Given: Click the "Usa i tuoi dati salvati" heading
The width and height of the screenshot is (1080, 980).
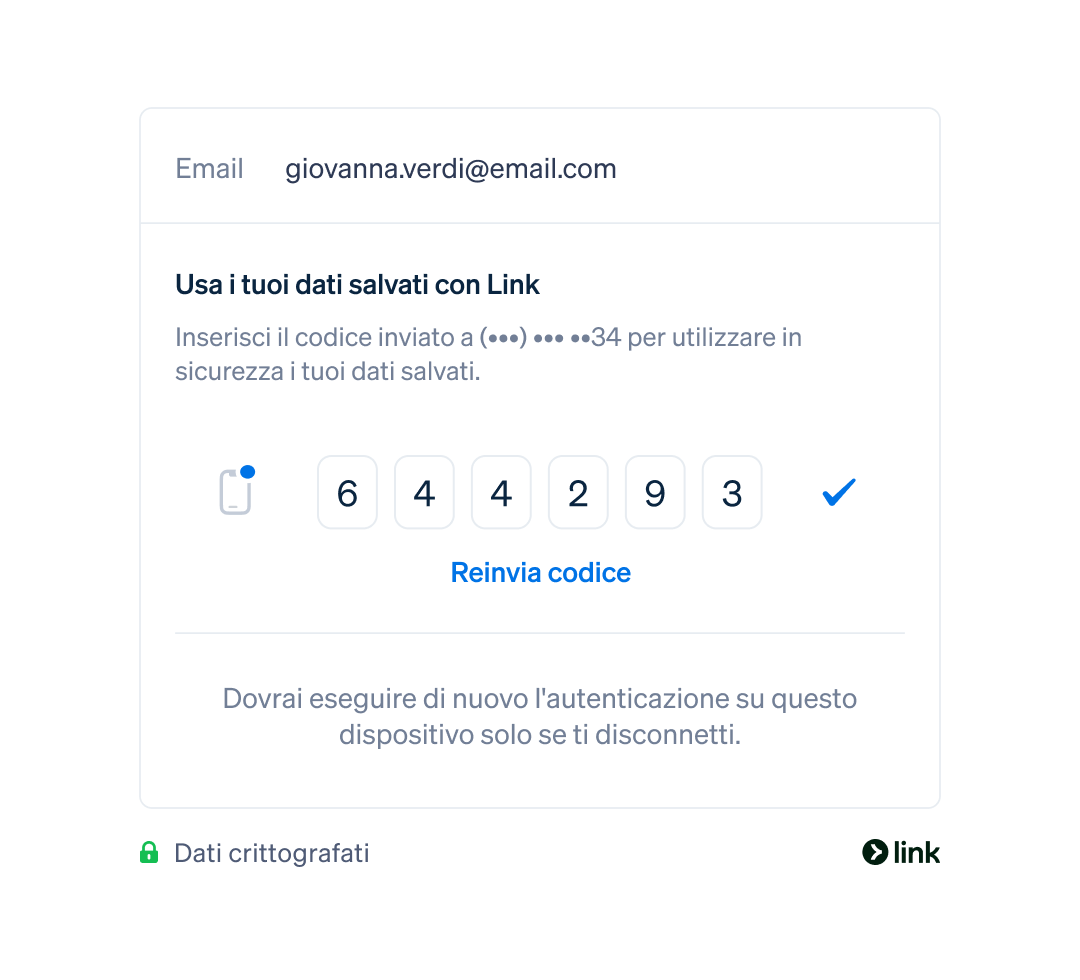Looking at the screenshot, I should [x=357, y=284].
